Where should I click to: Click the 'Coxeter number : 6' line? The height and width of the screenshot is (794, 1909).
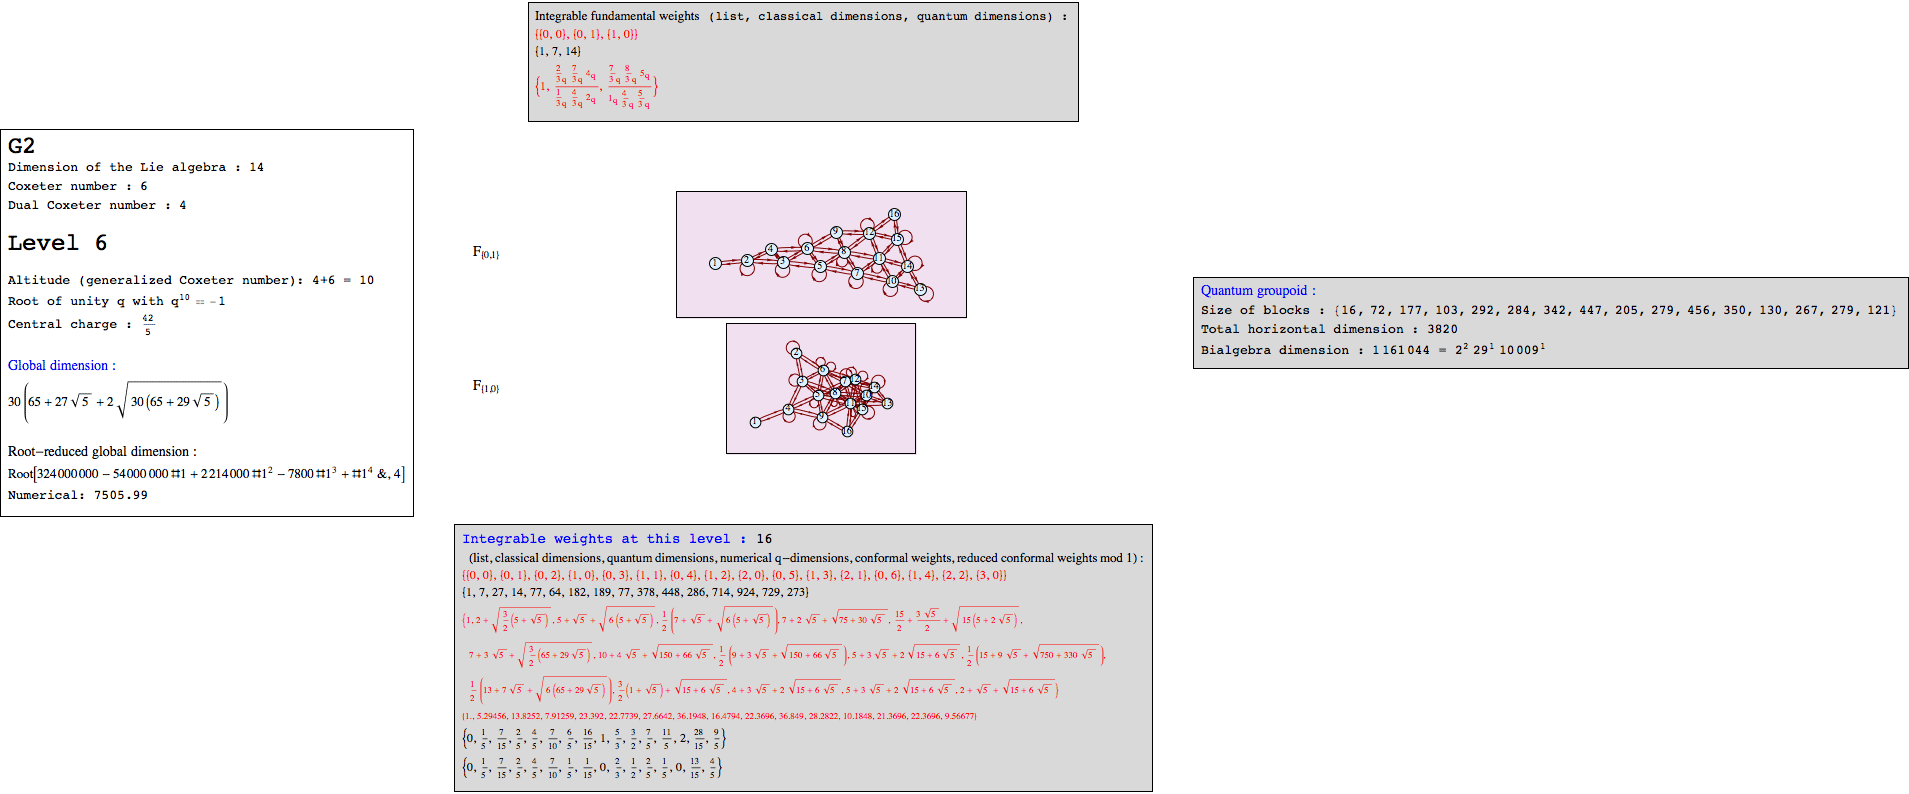tap(78, 186)
